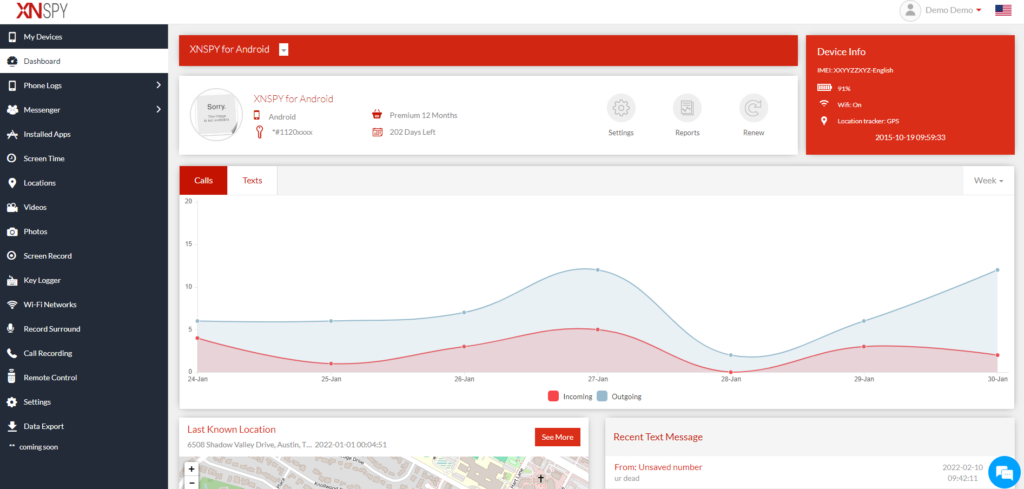Click the Recent Text Message heading

pos(658,437)
